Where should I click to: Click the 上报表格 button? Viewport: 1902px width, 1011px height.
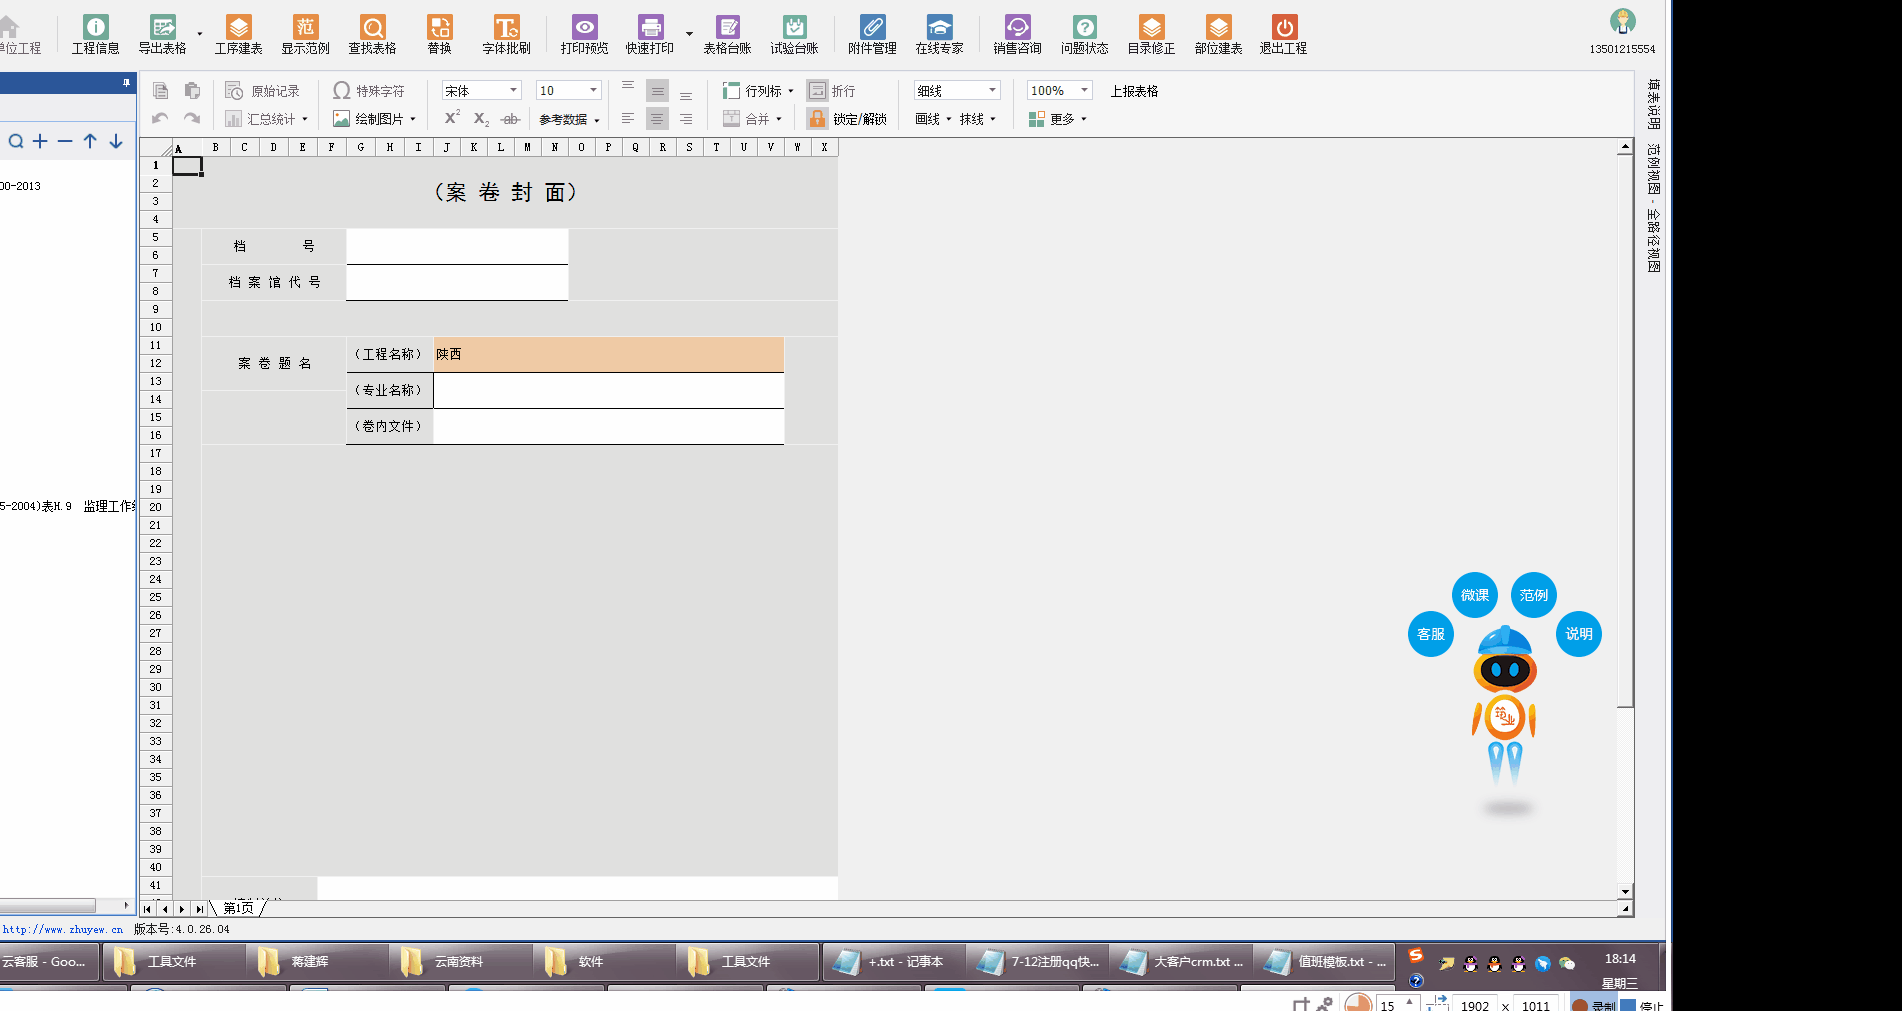(x=1134, y=91)
